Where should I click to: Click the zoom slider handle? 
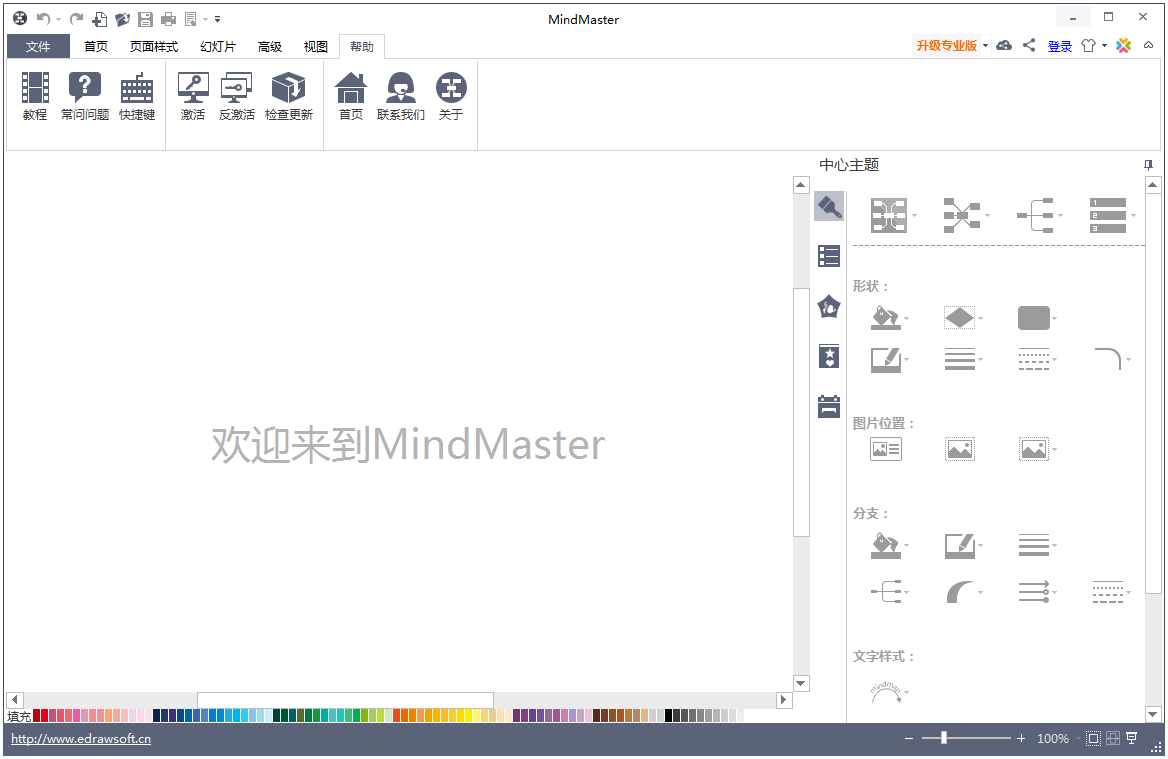click(943, 738)
